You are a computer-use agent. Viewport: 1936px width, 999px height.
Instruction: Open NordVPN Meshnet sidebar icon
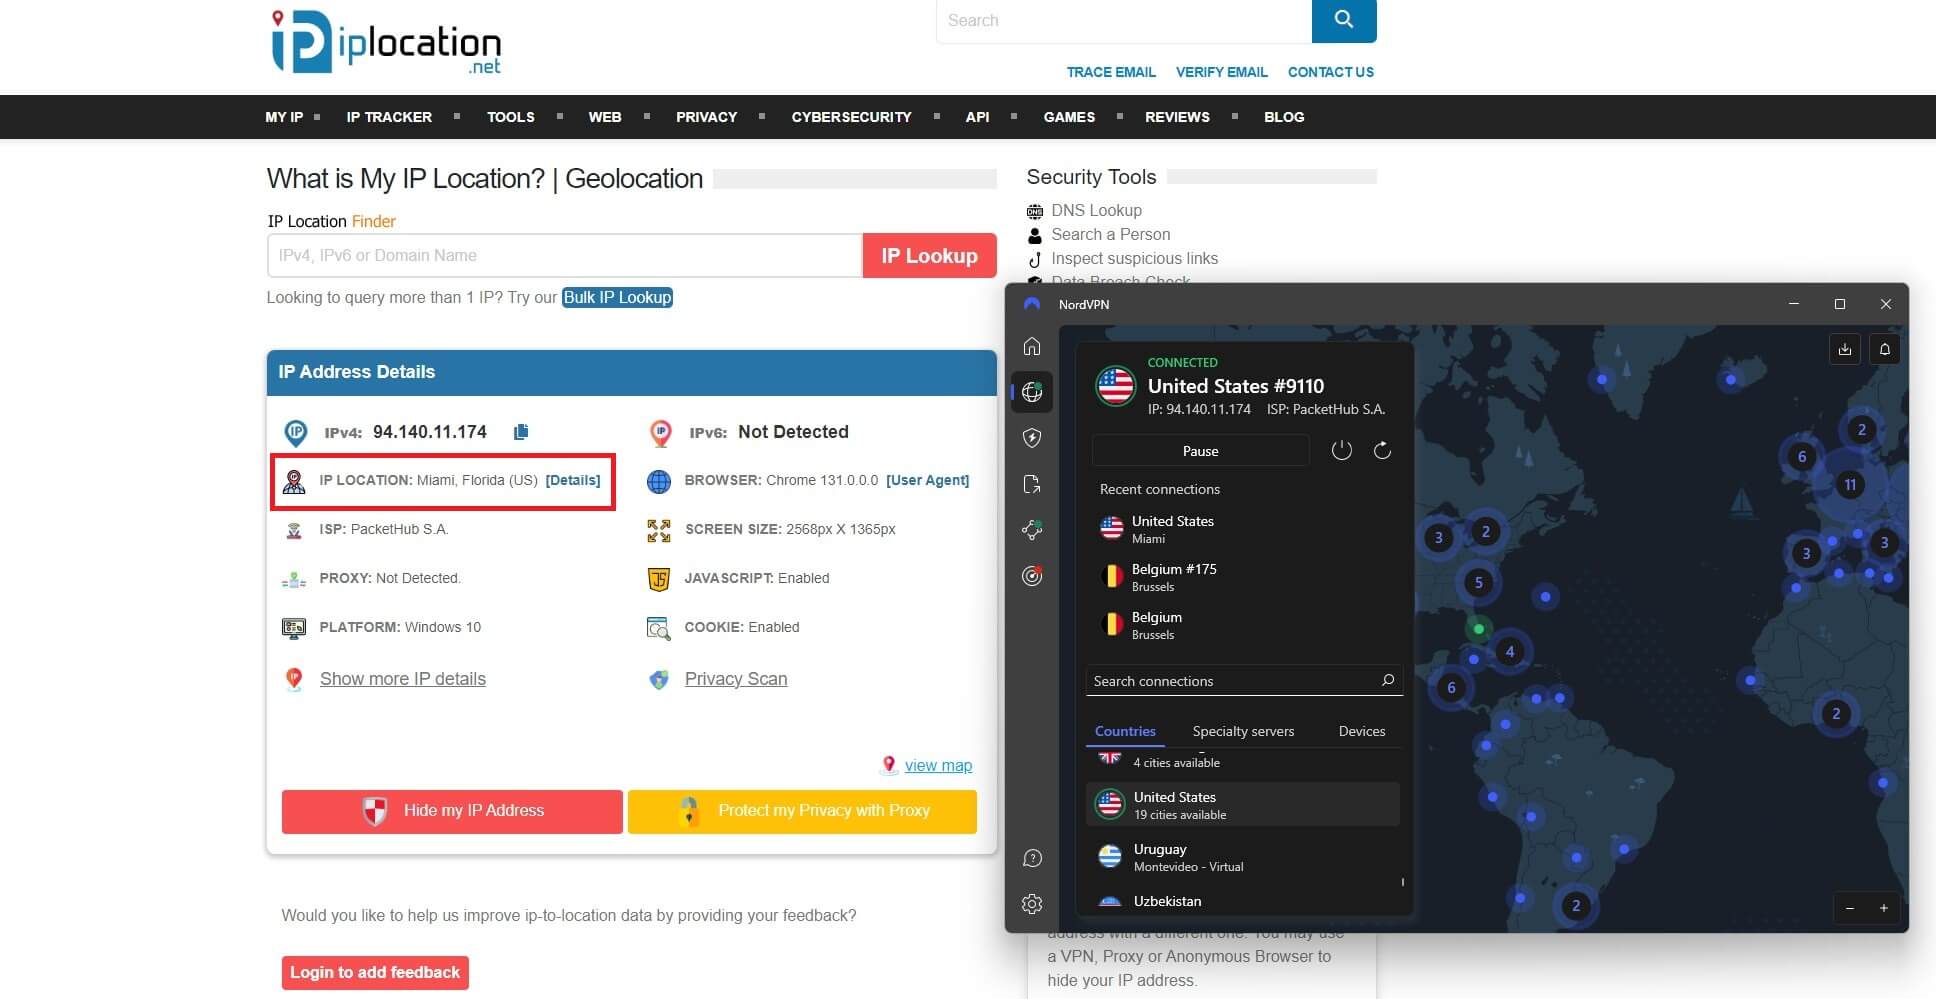1032,530
